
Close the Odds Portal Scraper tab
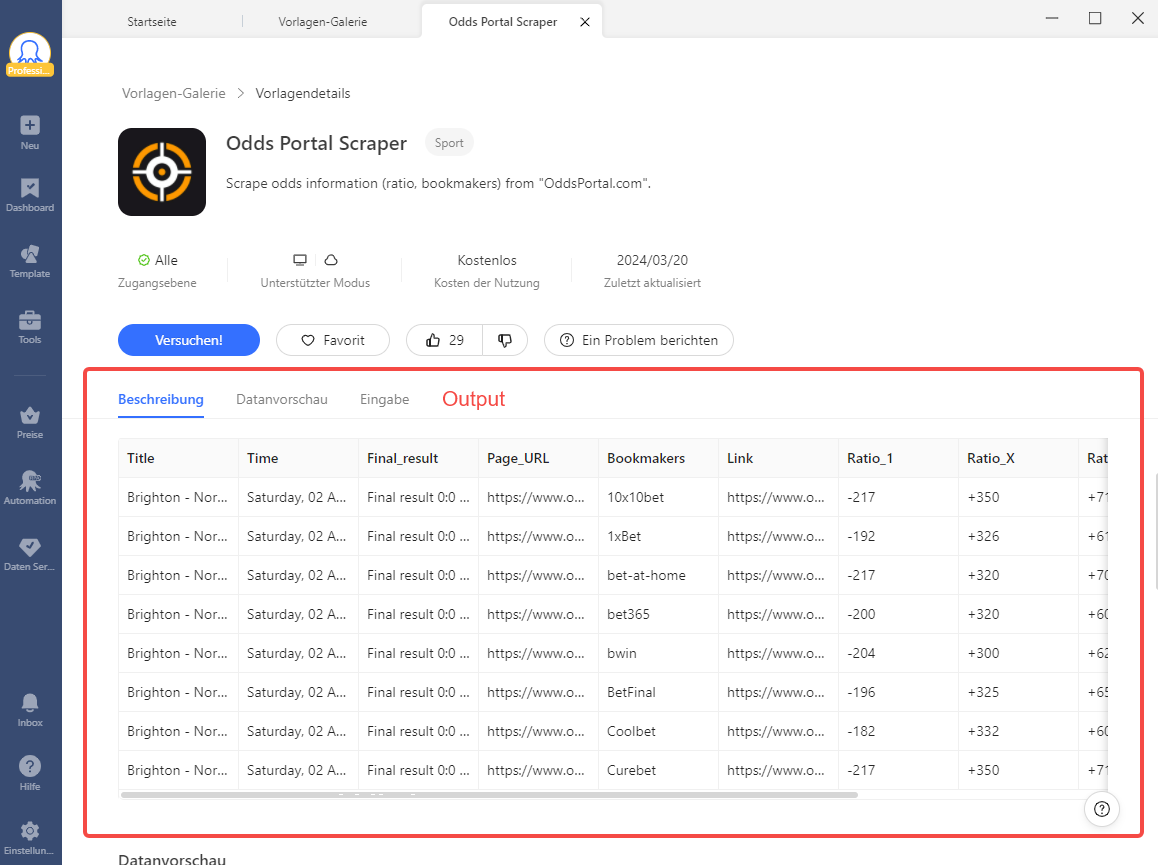(585, 22)
